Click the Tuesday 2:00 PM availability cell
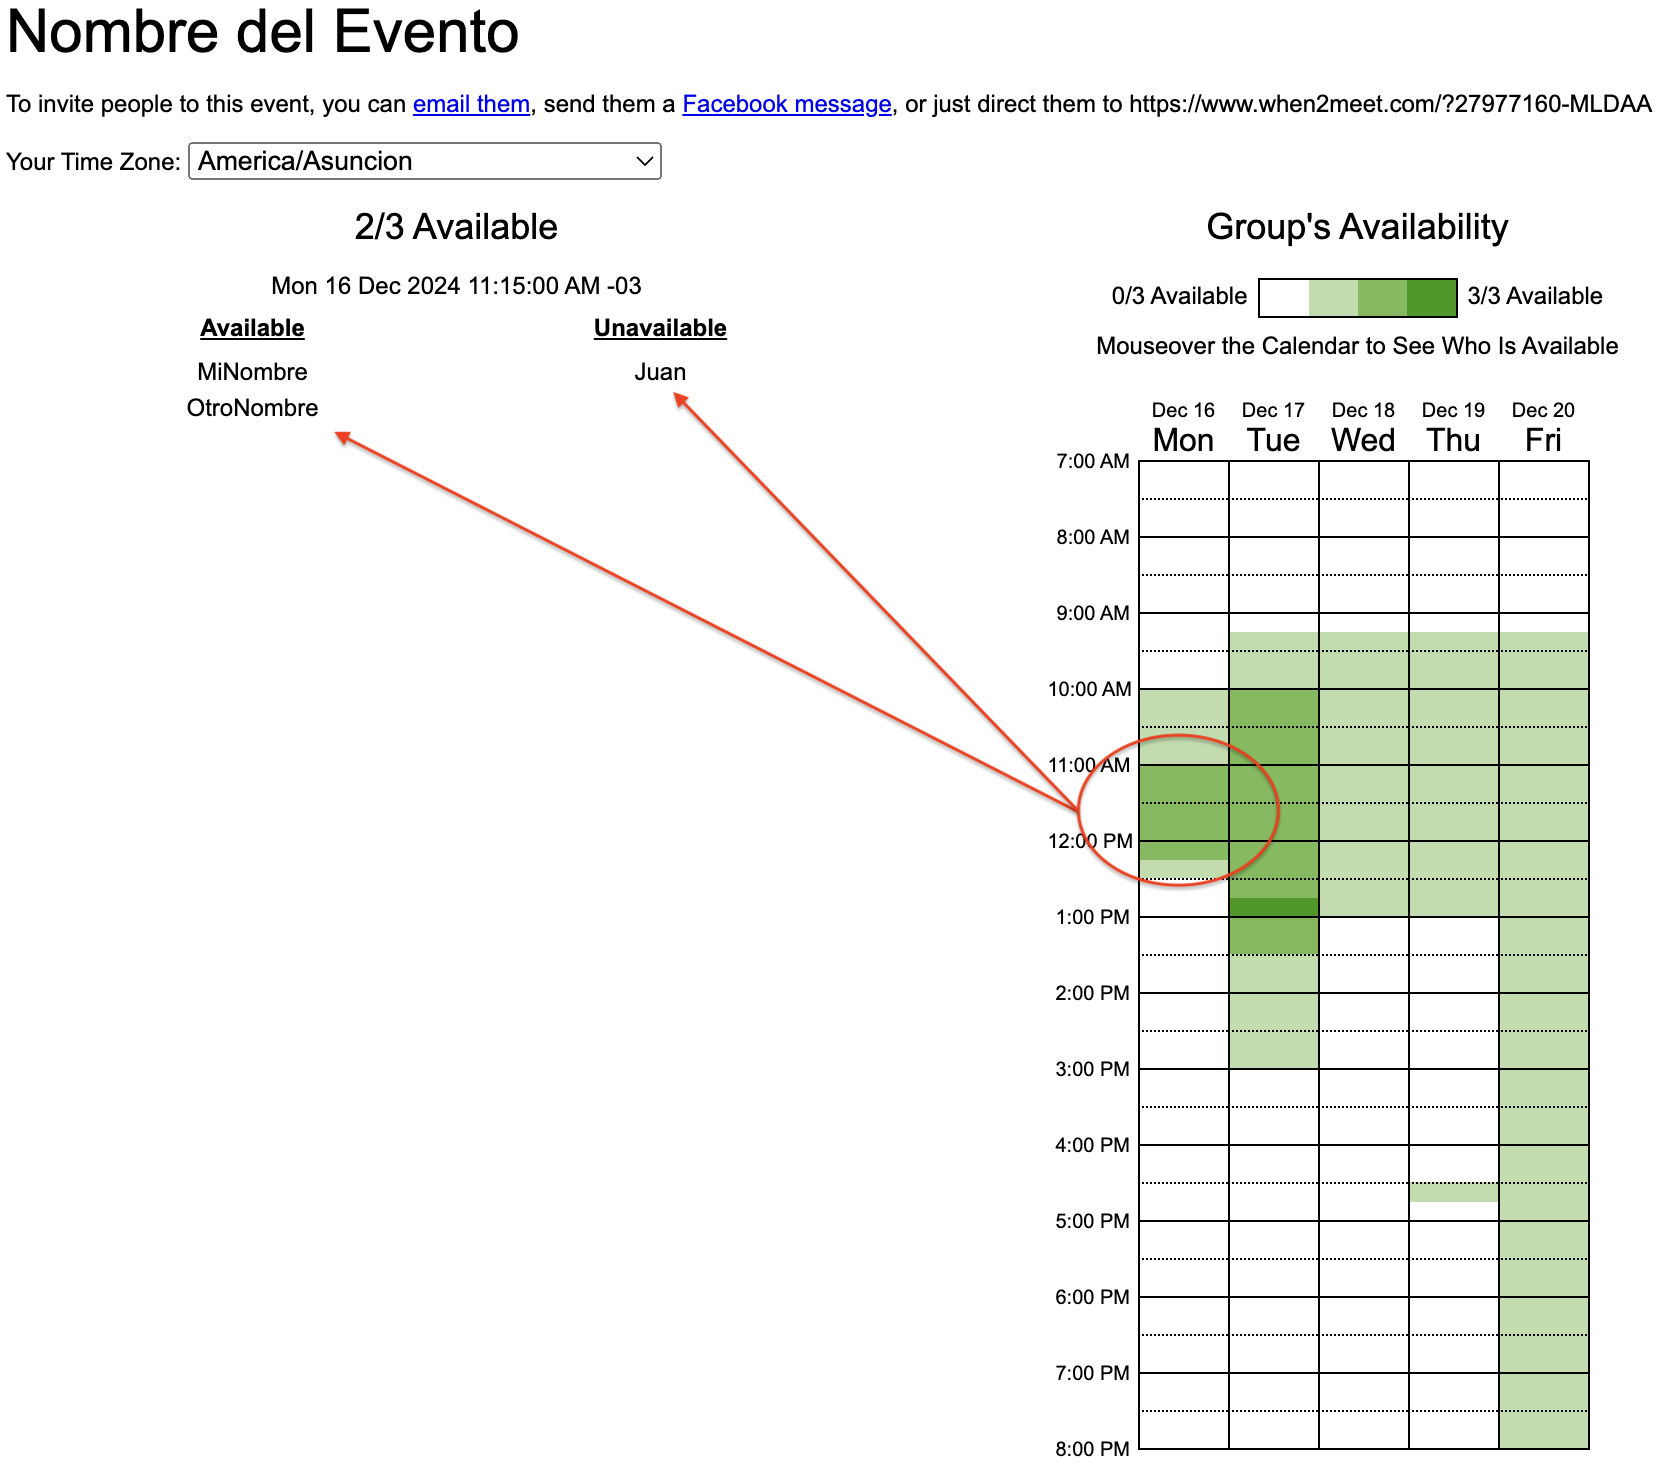This screenshot has width=1666, height=1476. pyautogui.click(x=1273, y=1003)
